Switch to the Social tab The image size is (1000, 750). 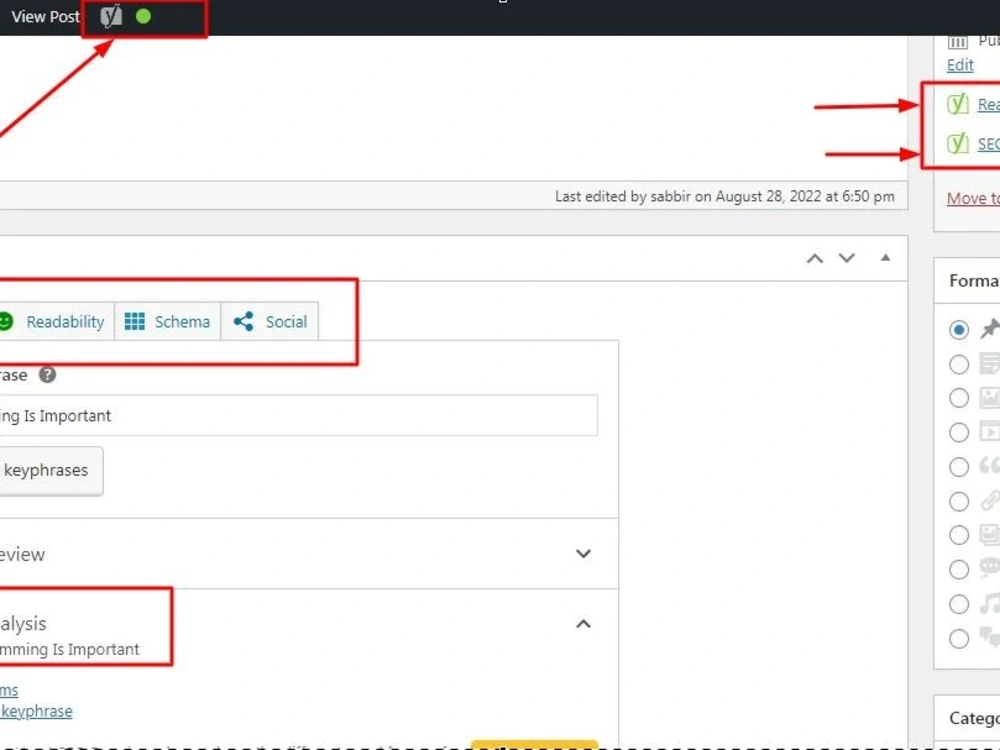click(x=269, y=321)
